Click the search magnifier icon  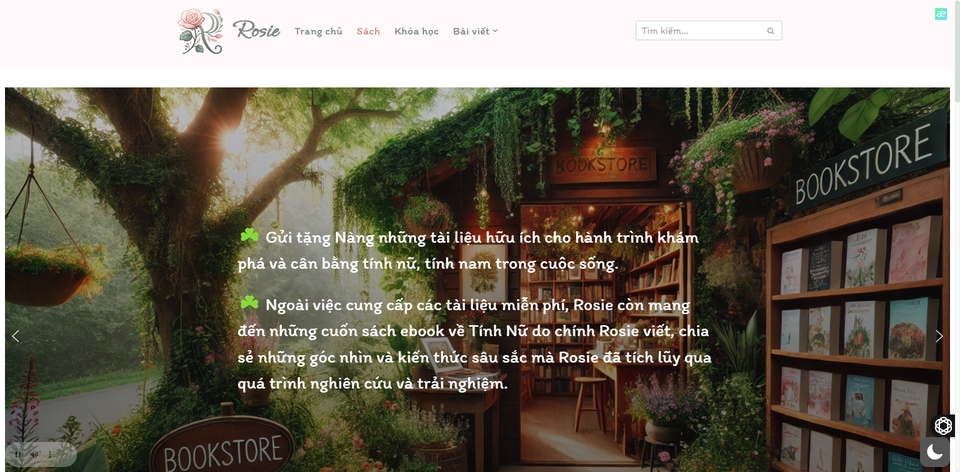click(770, 31)
